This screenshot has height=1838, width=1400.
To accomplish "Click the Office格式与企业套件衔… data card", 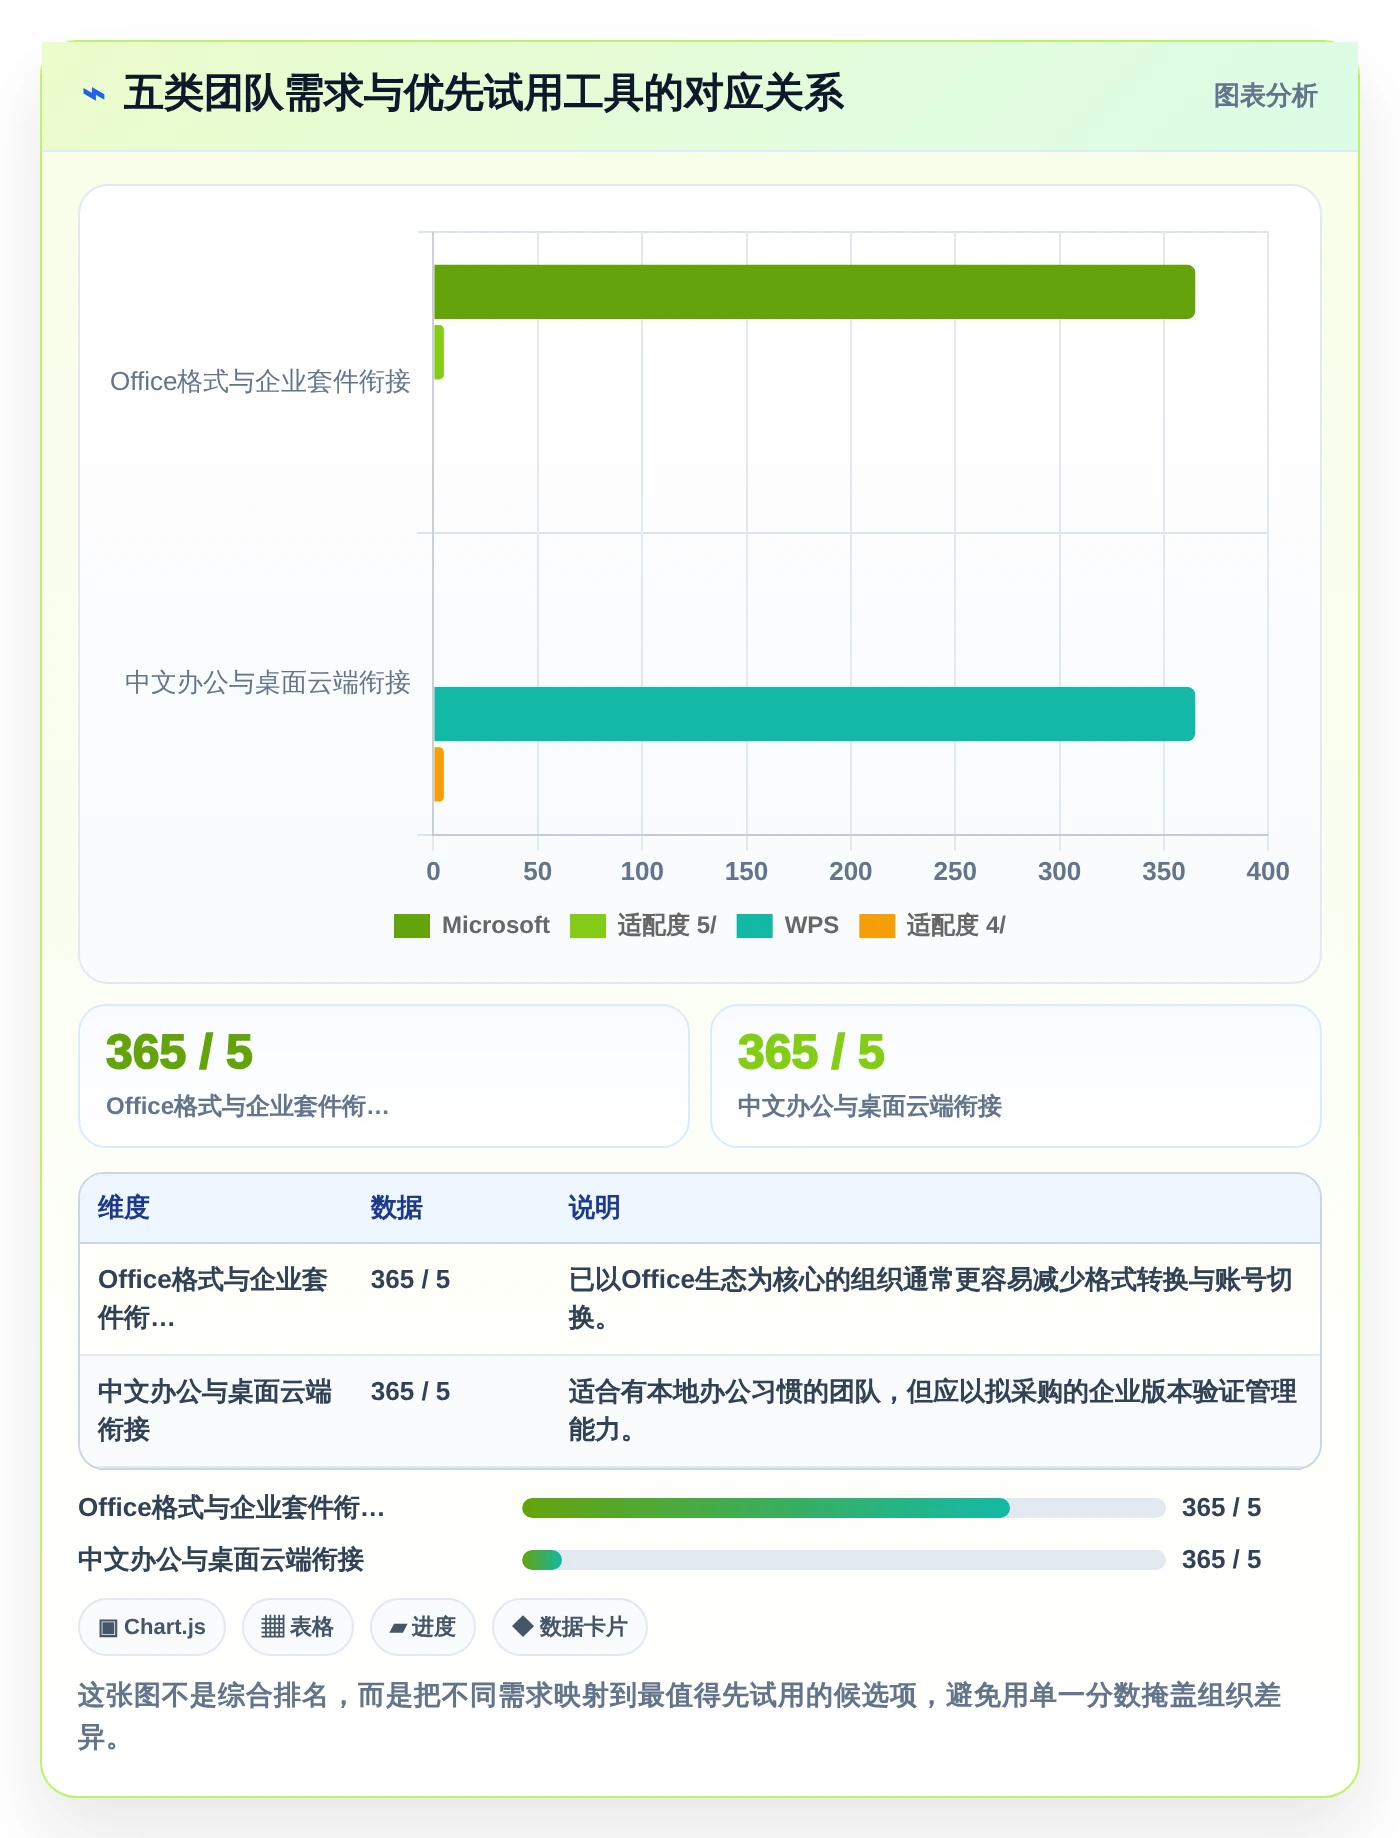I will click(384, 1076).
